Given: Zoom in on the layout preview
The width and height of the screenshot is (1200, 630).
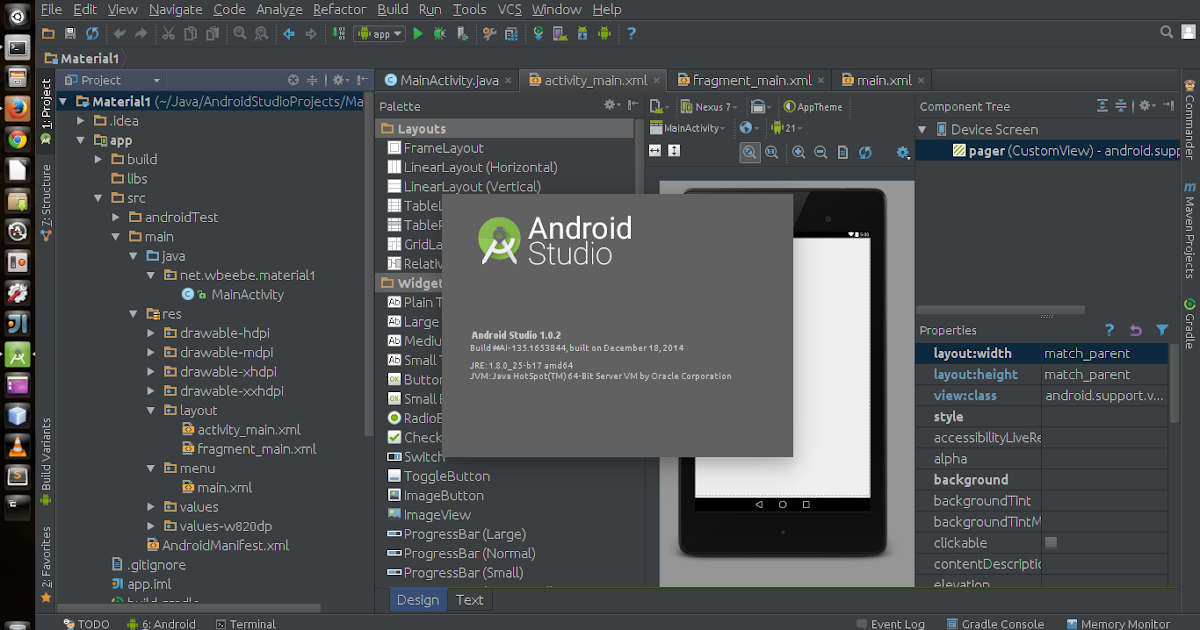Looking at the screenshot, I should [800, 152].
